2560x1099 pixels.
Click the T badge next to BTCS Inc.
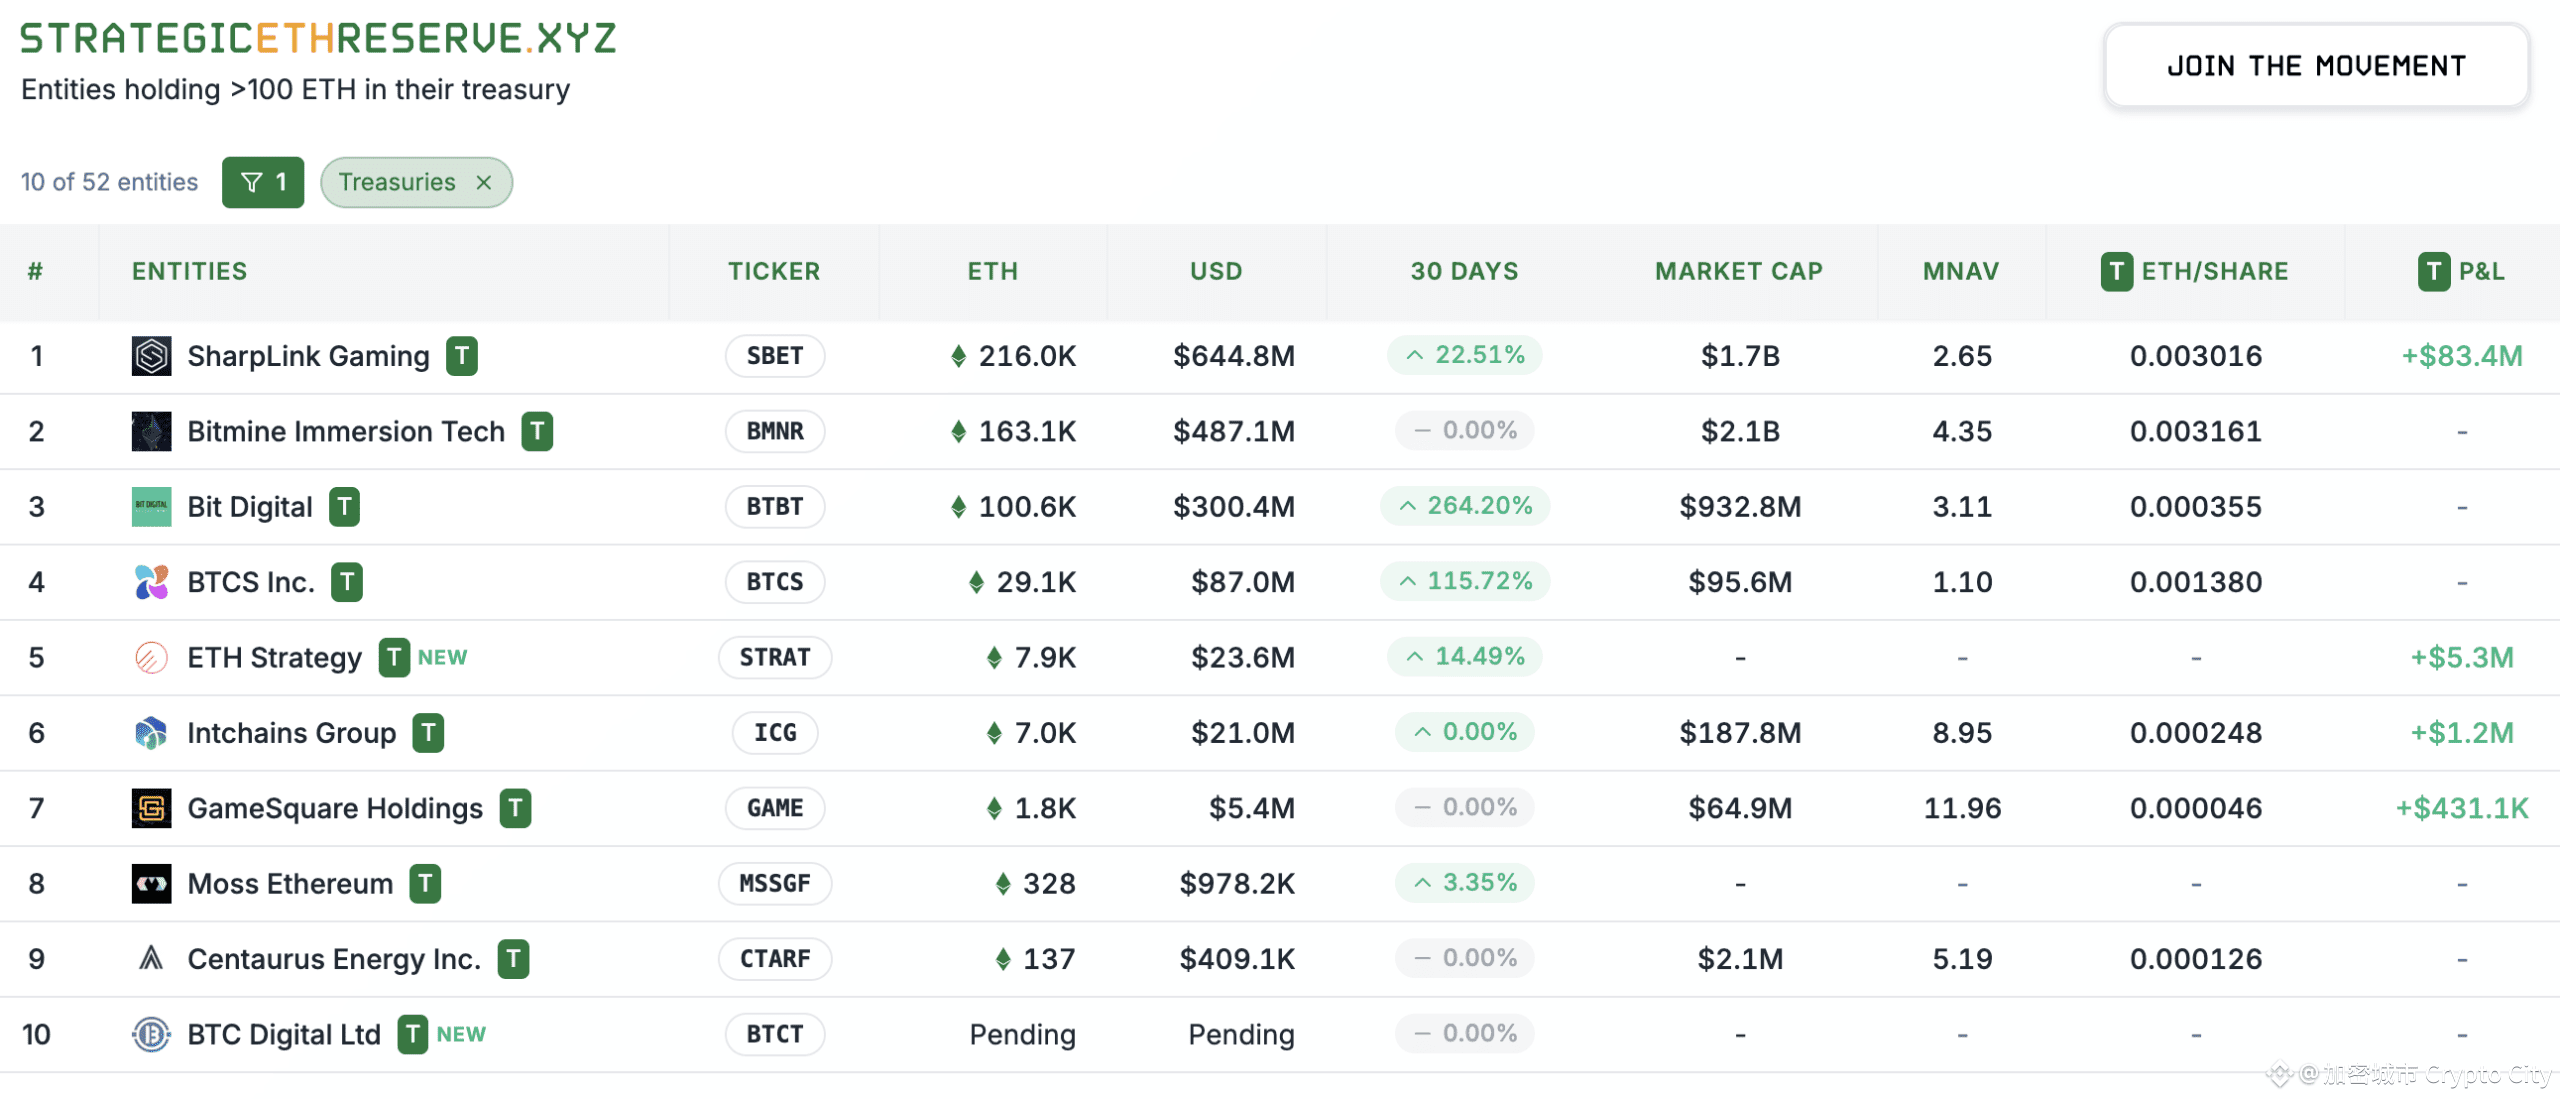(x=346, y=582)
